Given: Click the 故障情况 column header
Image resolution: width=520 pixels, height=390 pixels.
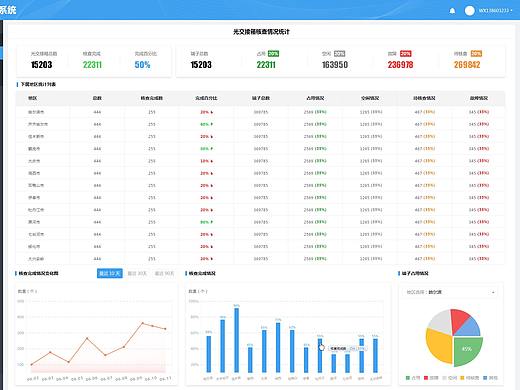Looking at the screenshot, I should tap(479, 98).
